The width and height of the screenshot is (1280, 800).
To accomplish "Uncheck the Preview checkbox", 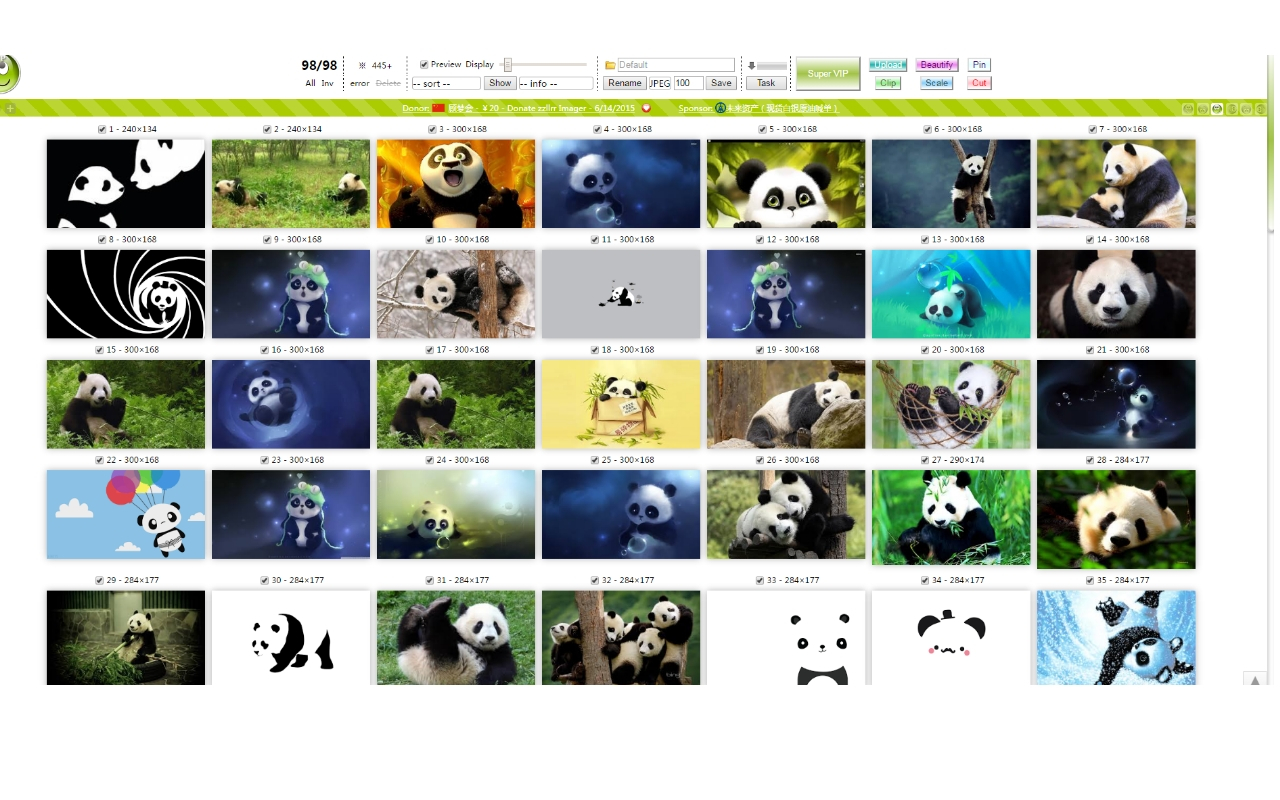I will [x=423, y=64].
